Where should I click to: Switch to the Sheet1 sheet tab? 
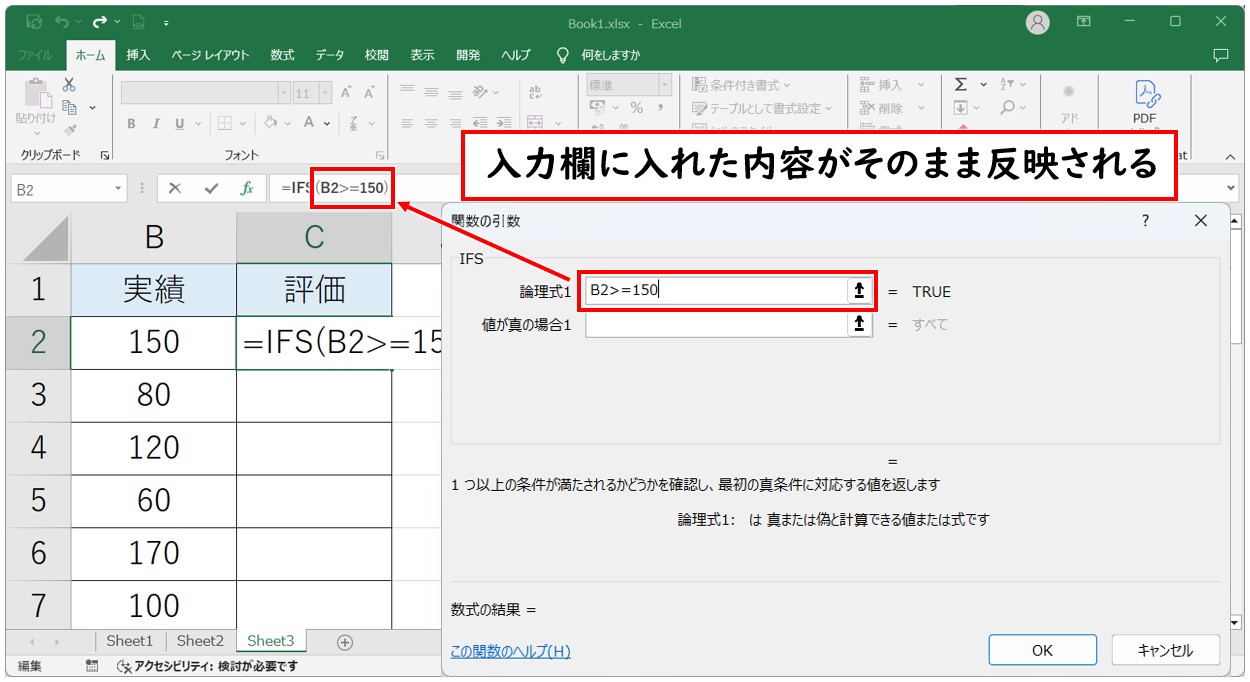(x=129, y=641)
